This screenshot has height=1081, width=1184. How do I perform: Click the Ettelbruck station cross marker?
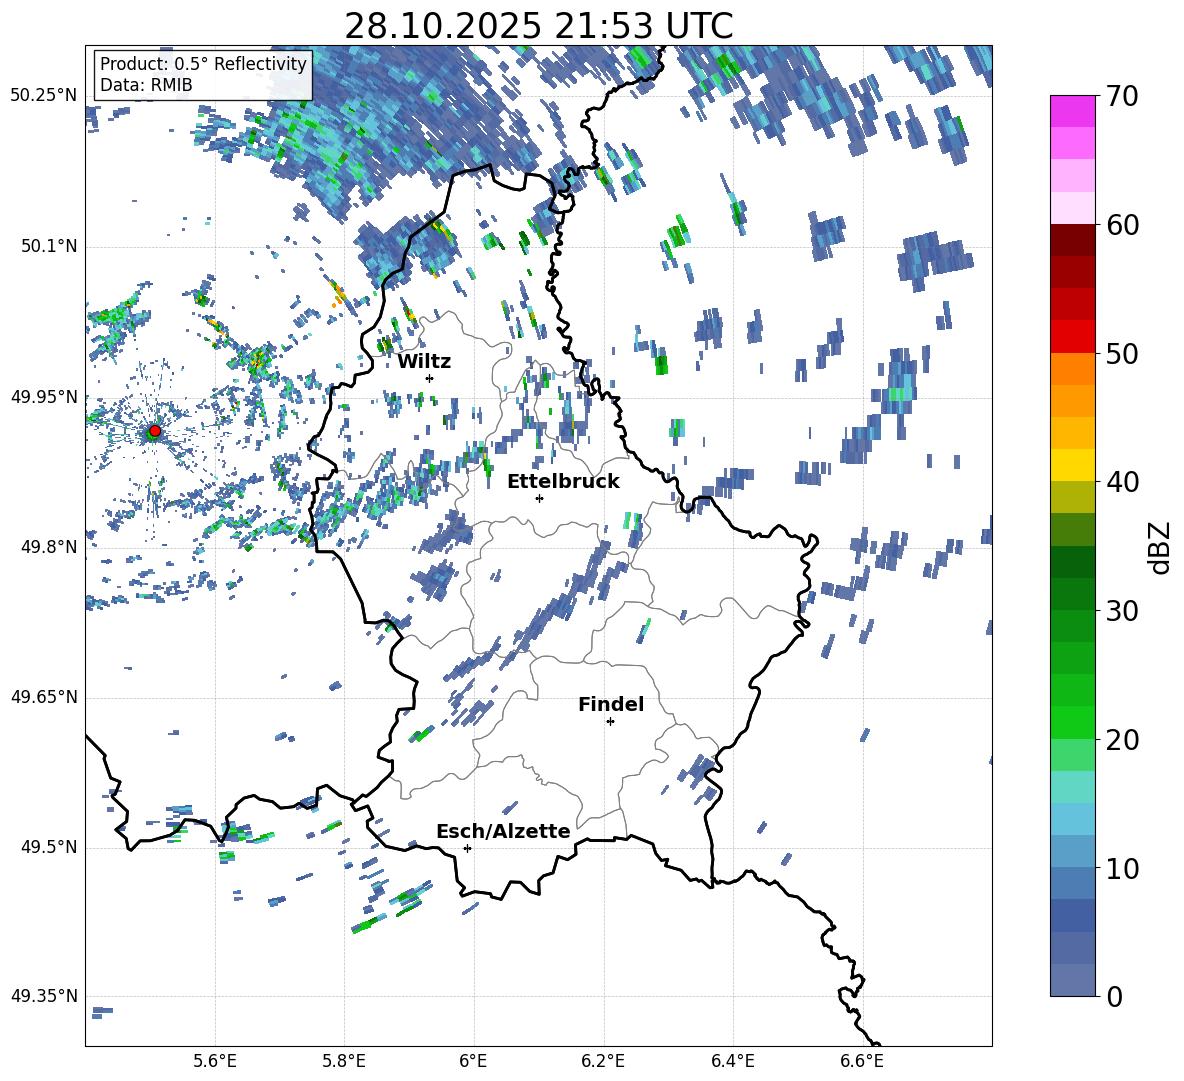pyautogui.click(x=539, y=498)
